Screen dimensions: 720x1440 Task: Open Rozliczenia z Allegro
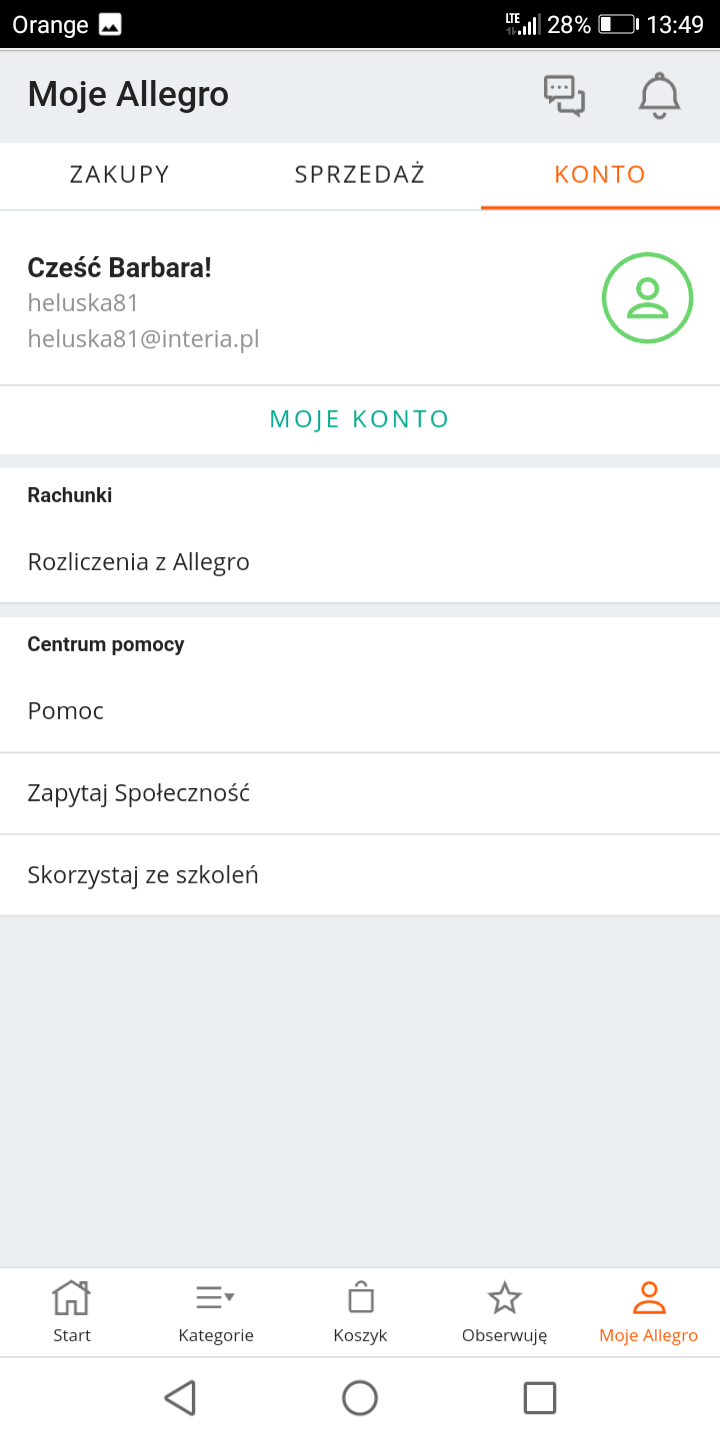click(138, 561)
